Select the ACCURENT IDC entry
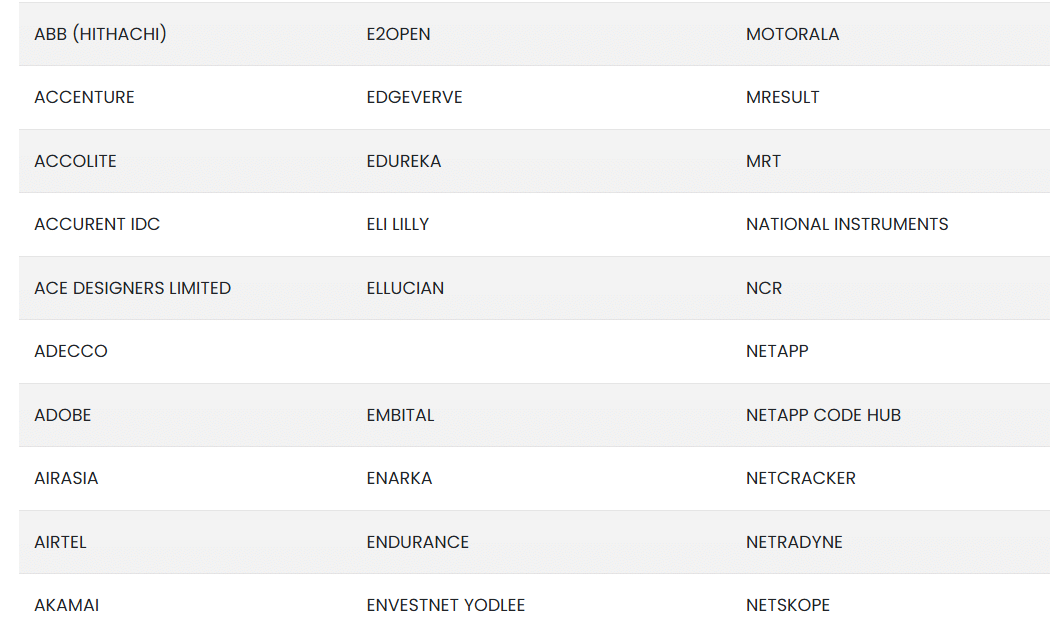Screen dimensions: 1063x628 click(97, 224)
